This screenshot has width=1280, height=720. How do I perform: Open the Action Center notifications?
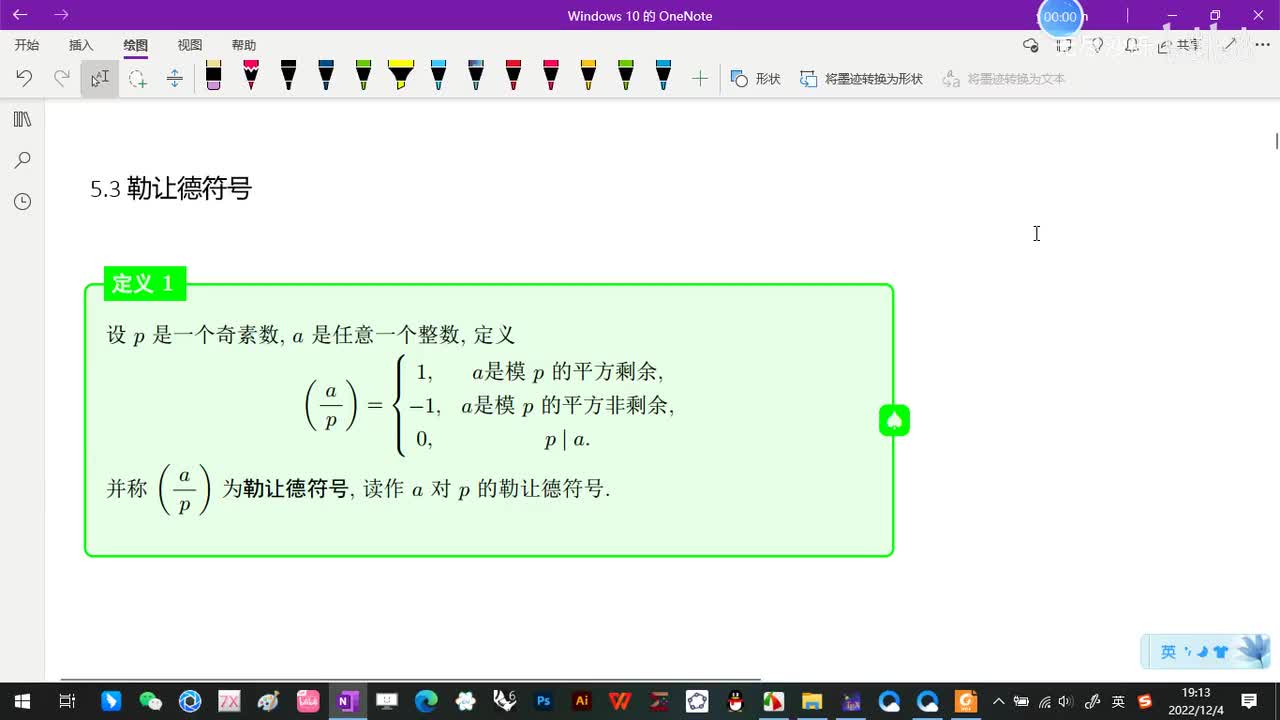(1249, 701)
